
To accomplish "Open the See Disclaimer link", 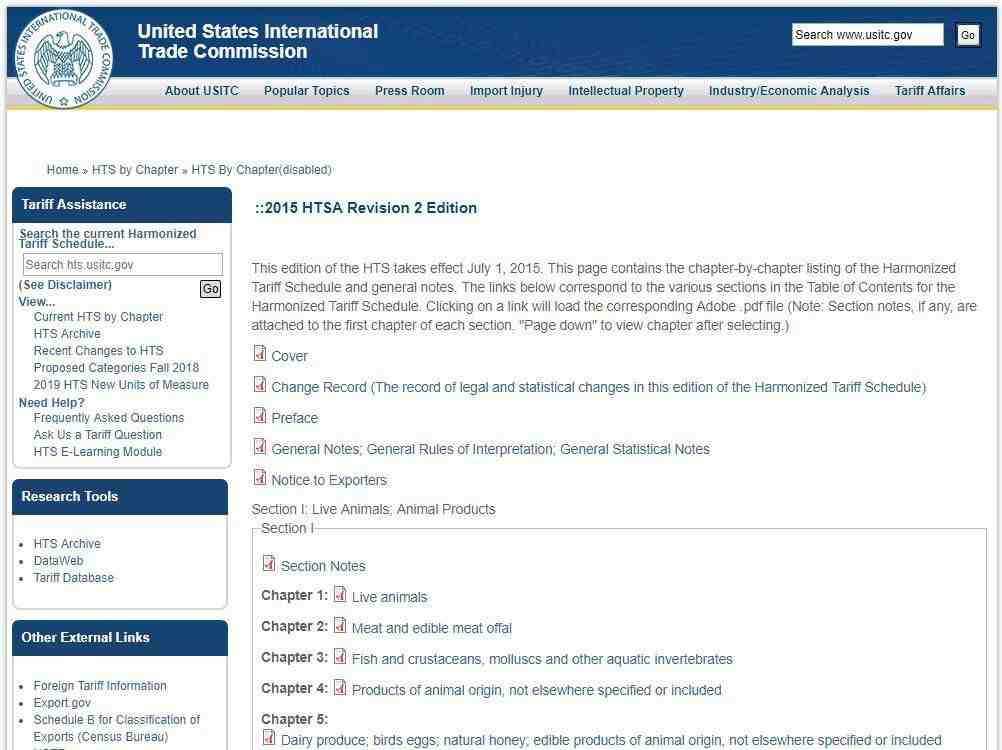I will (x=65, y=285).
